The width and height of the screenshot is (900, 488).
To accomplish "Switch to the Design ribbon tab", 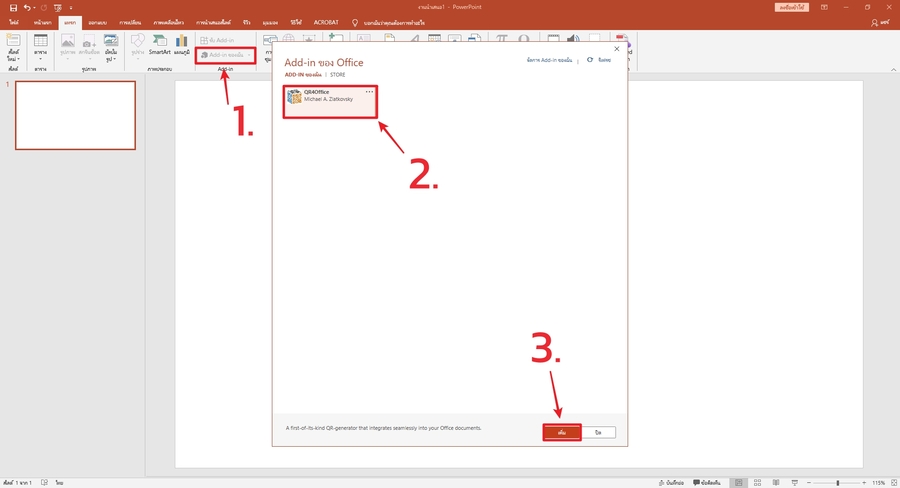I will click(x=98, y=23).
